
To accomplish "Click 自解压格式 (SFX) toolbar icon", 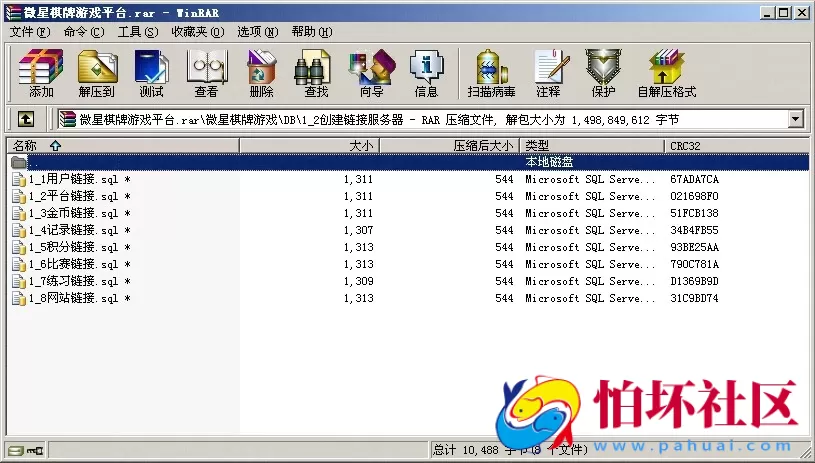I will coord(667,73).
